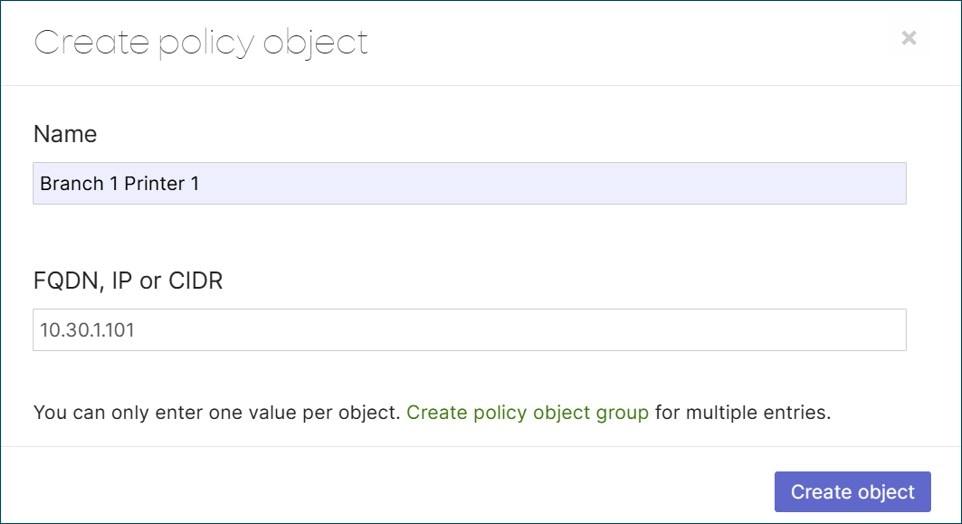Screen dimensions: 962x524
Task: Click the Create object button
Action: [852, 491]
